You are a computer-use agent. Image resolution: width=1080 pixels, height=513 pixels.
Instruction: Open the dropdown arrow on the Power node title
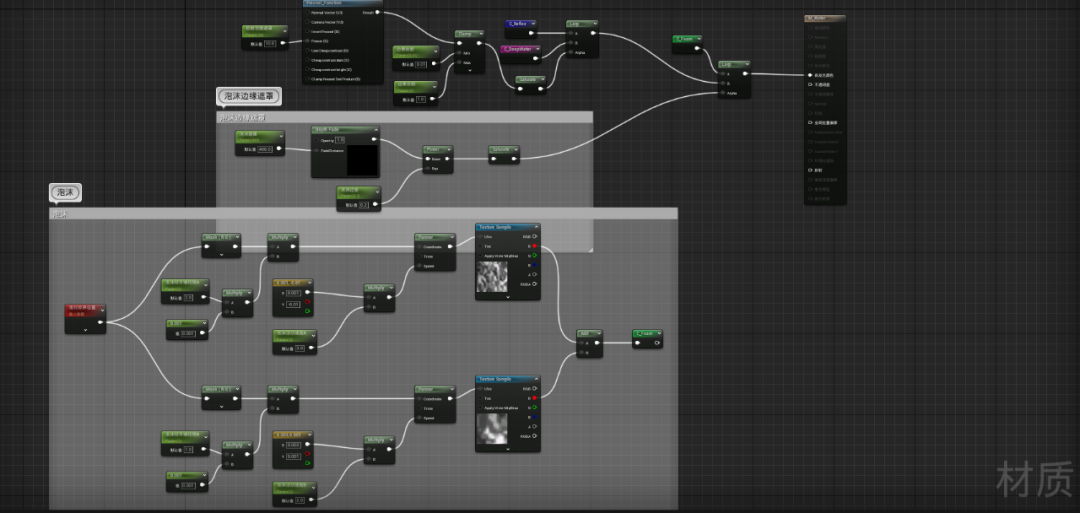click(449, 149)
